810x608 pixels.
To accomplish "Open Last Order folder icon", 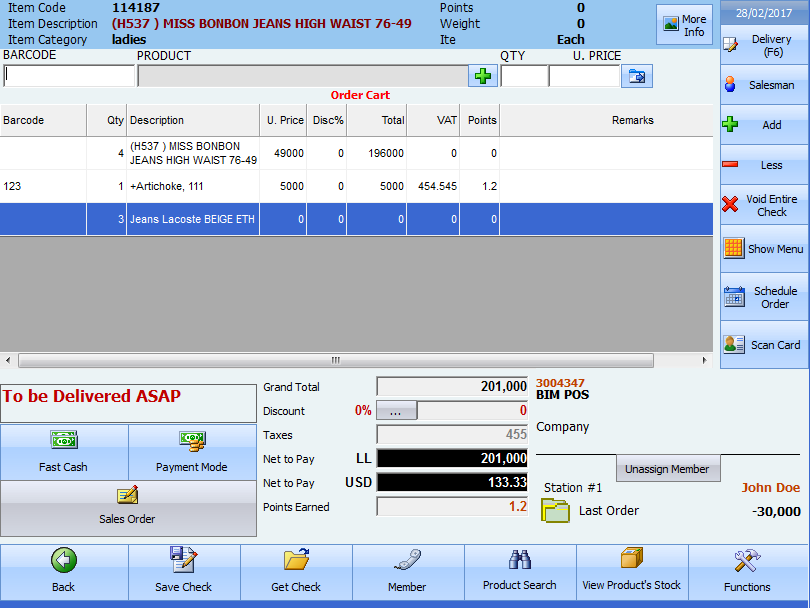I will 555,510.
